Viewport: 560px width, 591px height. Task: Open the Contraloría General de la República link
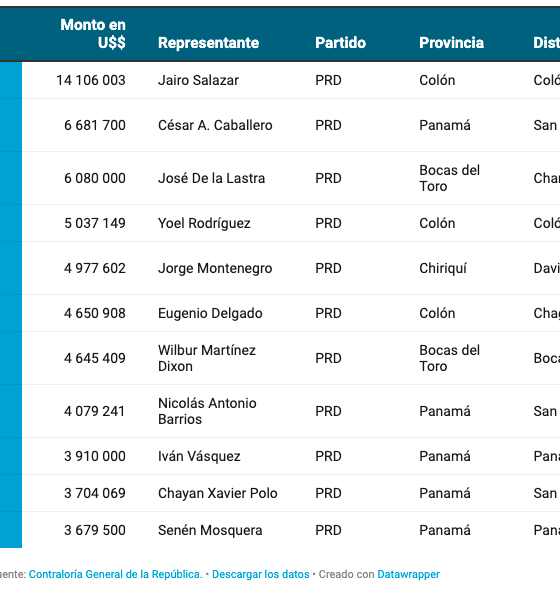click(x=115, y=574)
